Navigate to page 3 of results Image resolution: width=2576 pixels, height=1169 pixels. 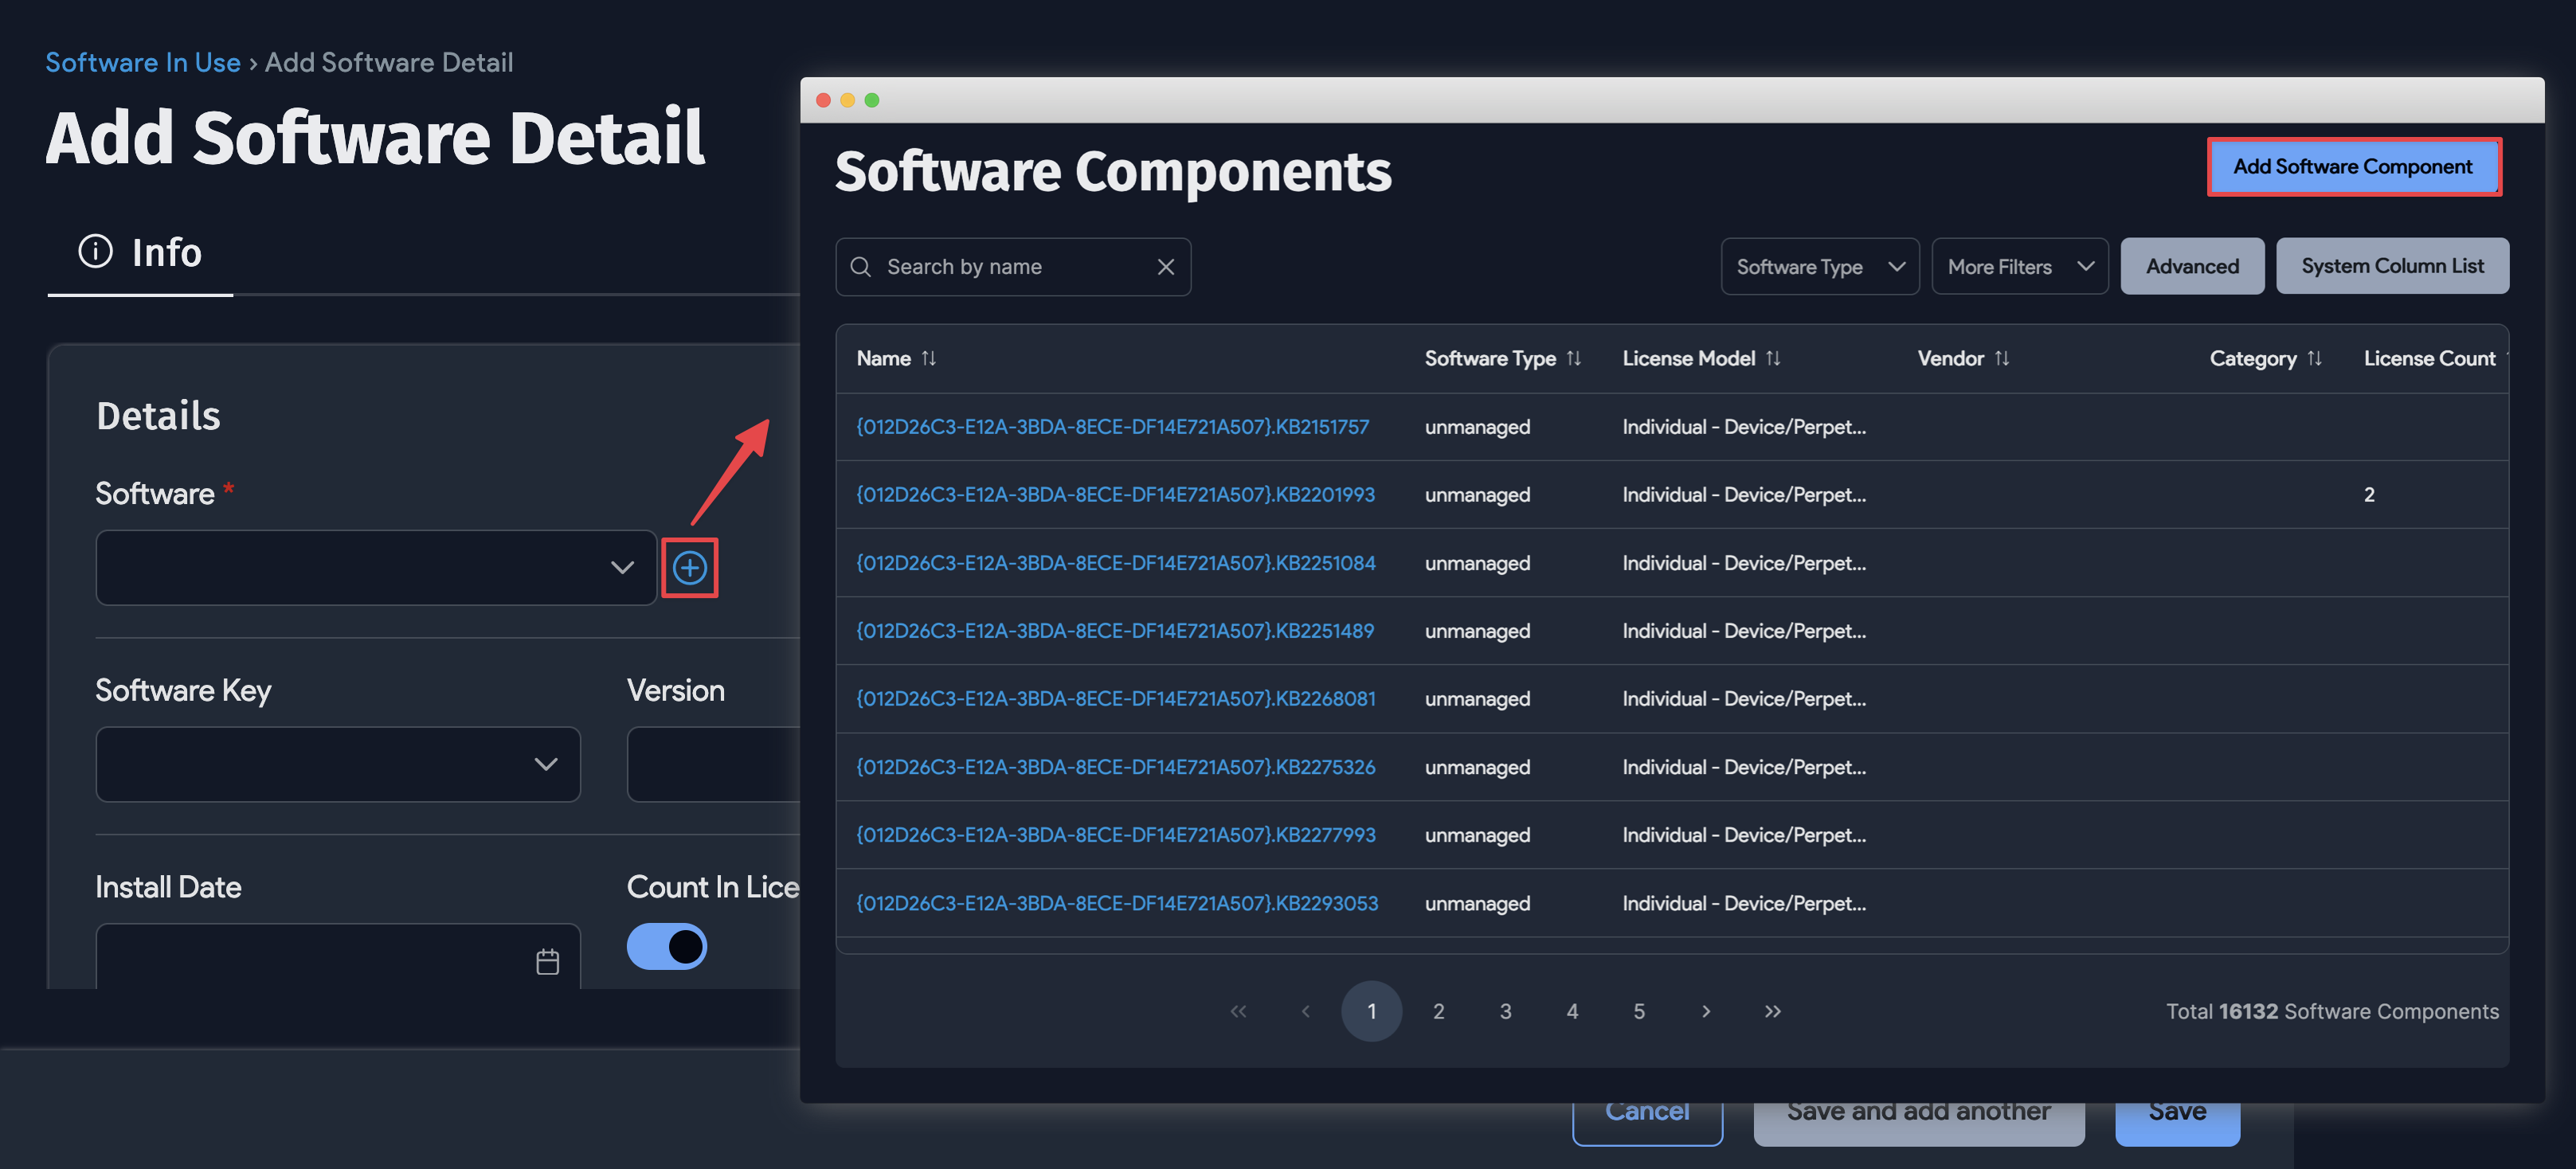coord(1505,1011)
